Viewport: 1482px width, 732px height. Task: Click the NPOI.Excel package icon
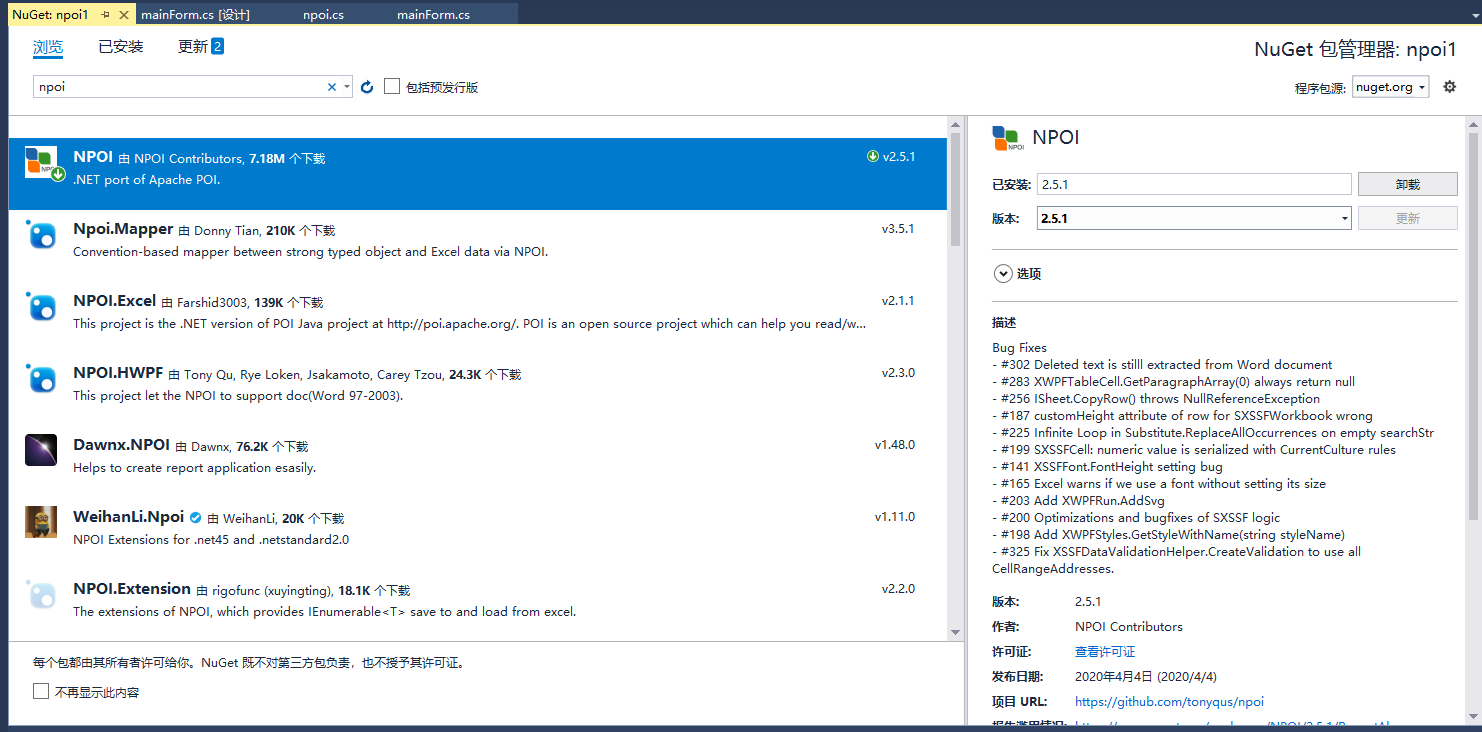tap(41, 307)
